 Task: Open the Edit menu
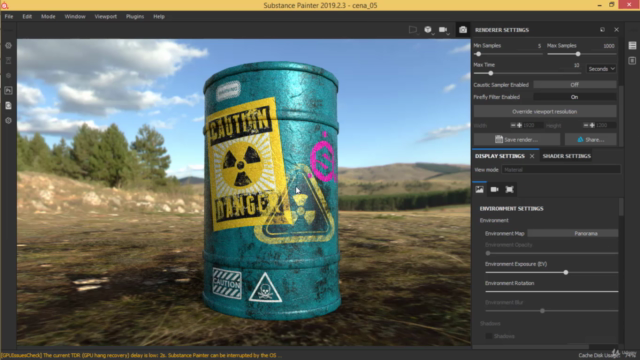27,17
